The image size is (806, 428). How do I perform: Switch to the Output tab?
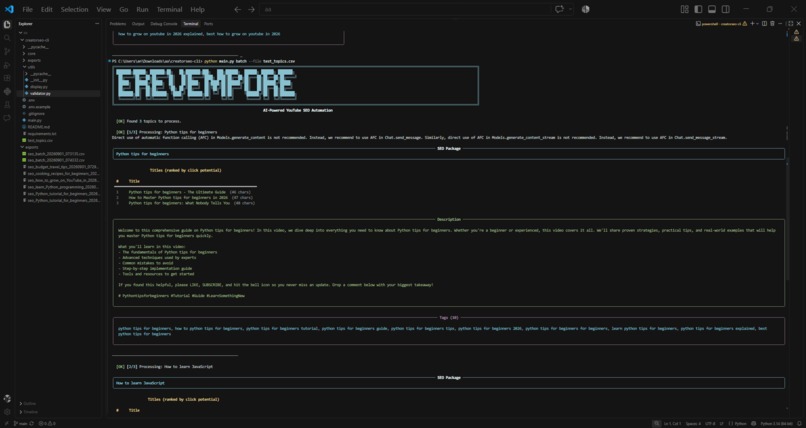point(138,24)
